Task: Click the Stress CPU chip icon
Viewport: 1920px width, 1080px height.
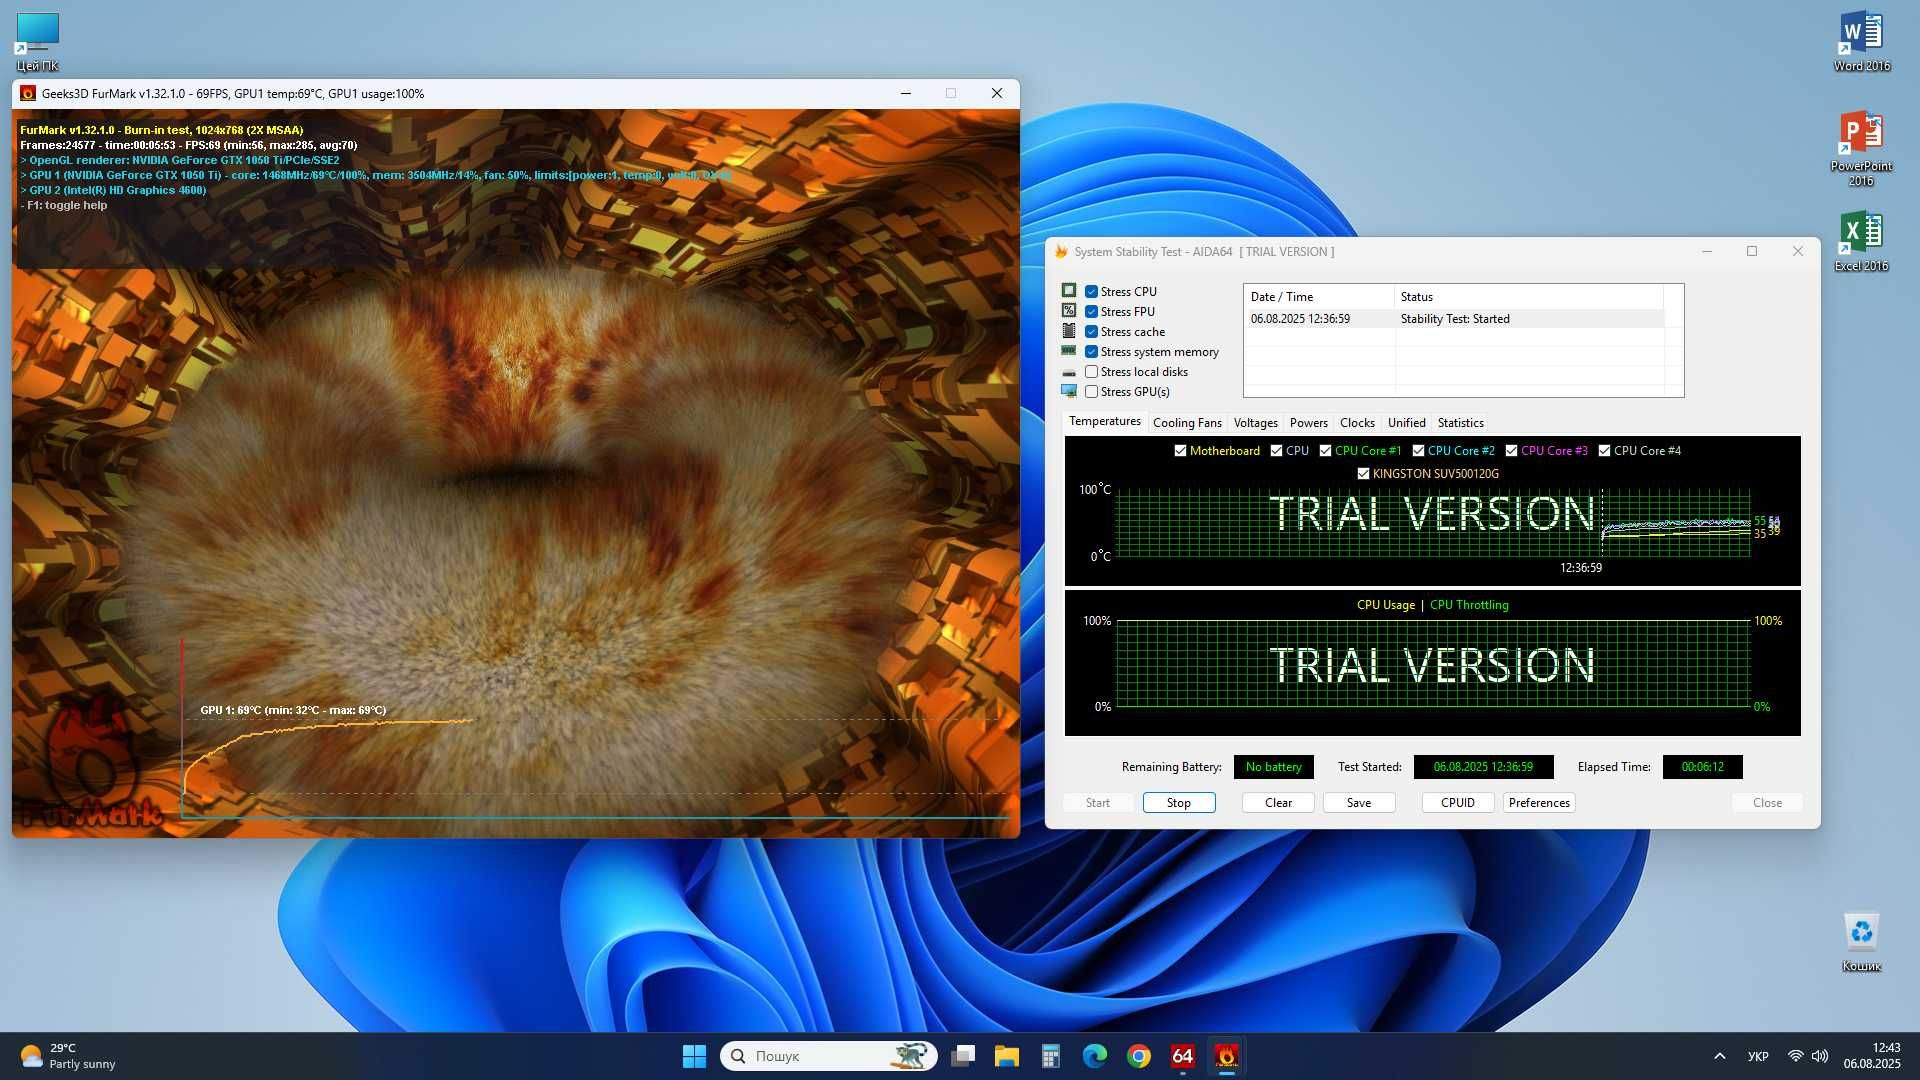Action: pyautogui.click(x=1069, y=291)
